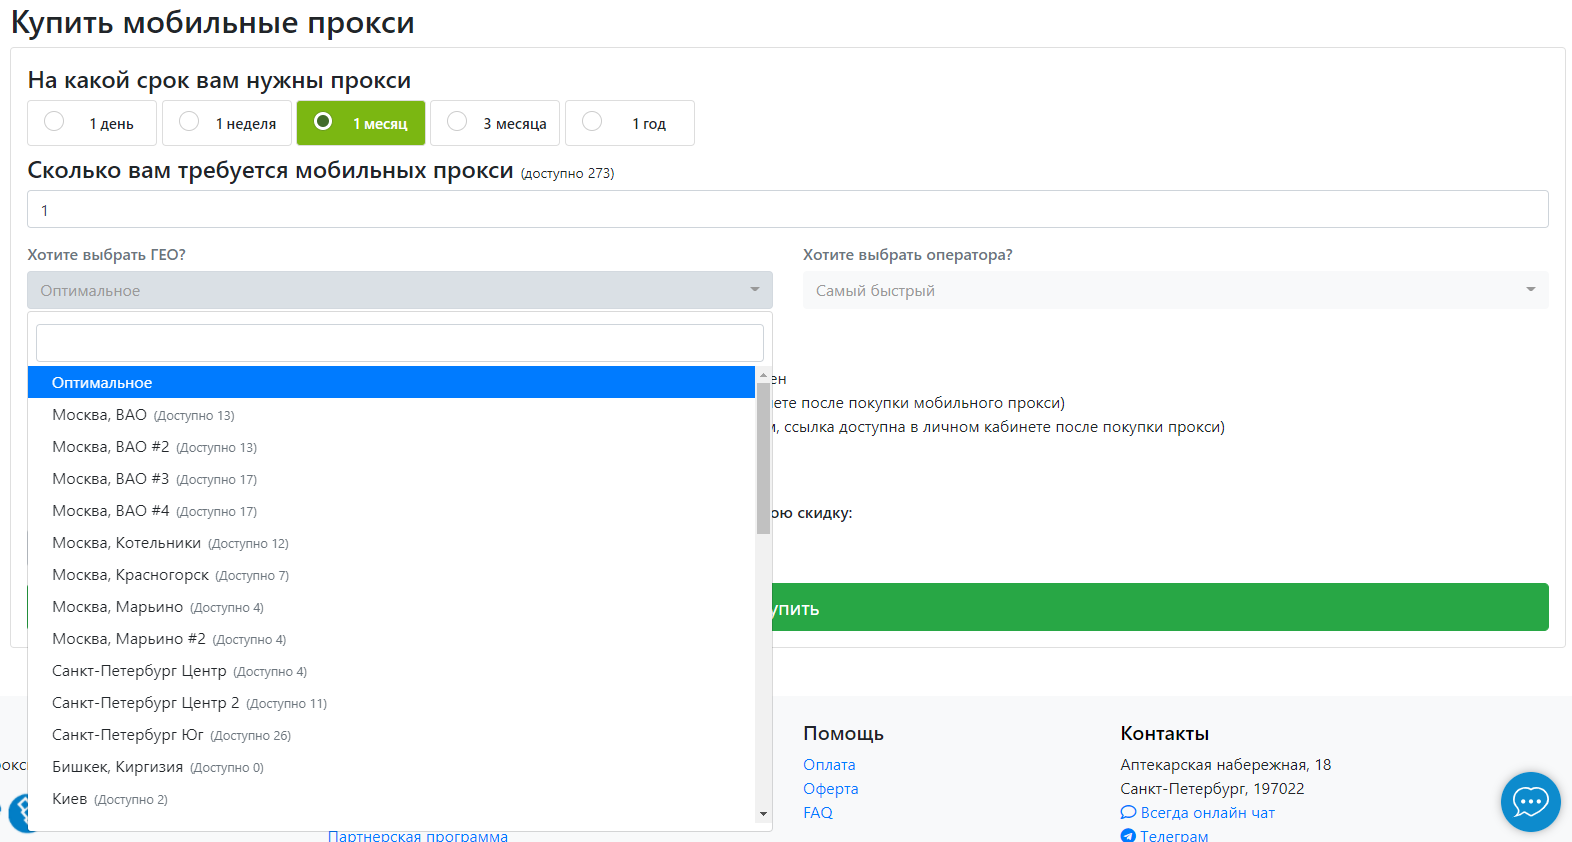Choose Москва, ВАО #3 option
The height and width of the screenshot is (842, 1572).
(x=391, y=478)
